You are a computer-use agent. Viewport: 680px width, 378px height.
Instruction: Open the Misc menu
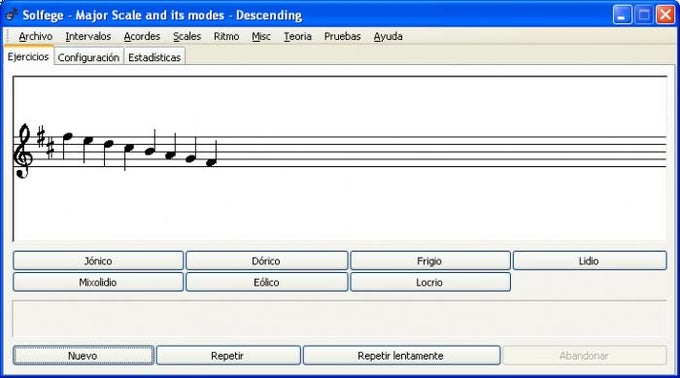261,36
